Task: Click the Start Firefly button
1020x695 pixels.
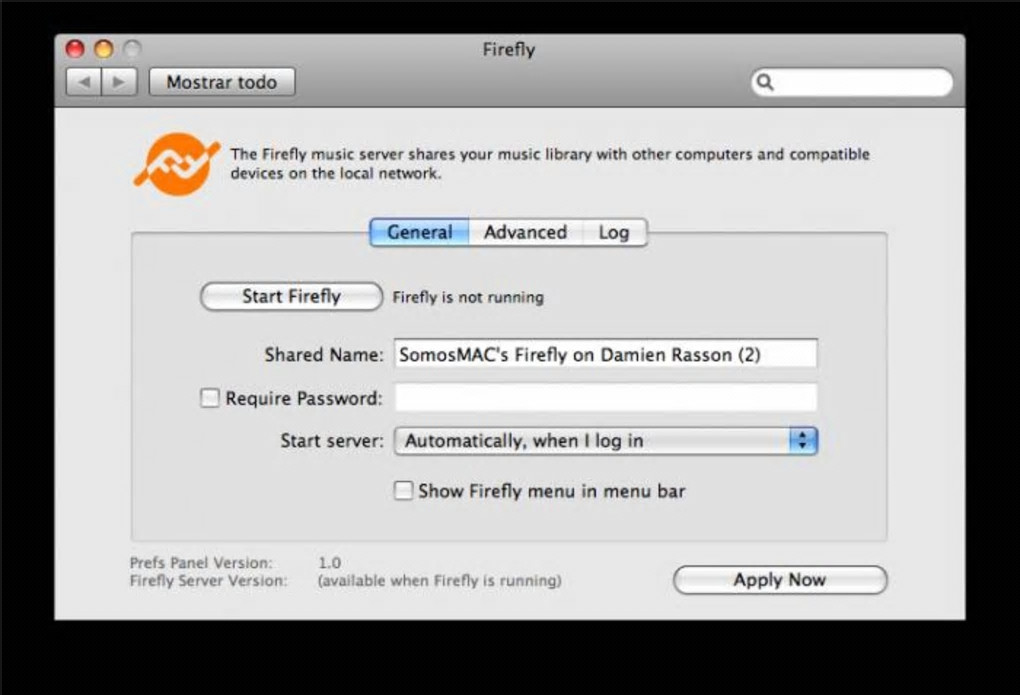Action: [x=291, y=297]
